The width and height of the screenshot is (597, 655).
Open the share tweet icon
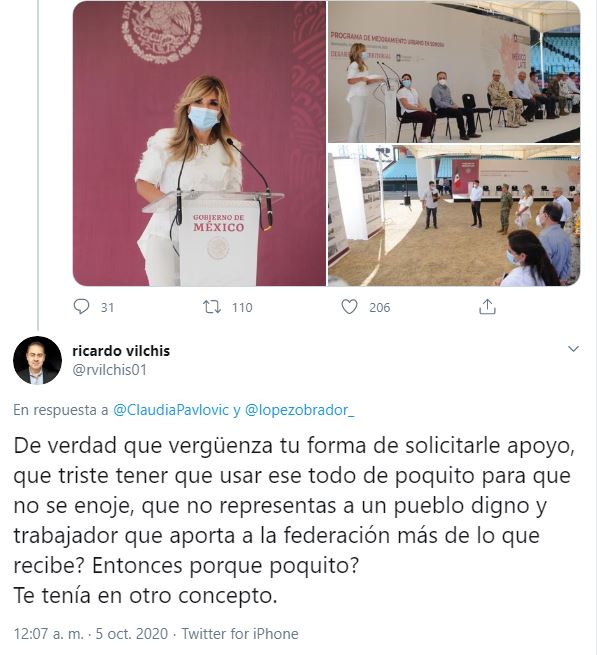tap(487, 307)
